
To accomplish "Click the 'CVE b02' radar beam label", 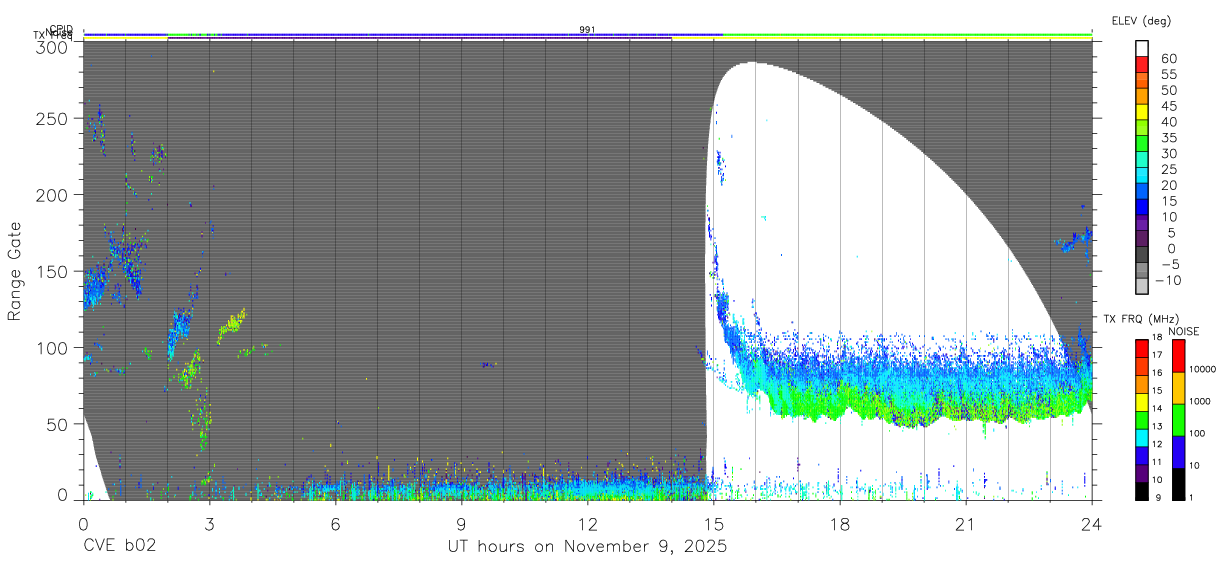I will tap(118, 546).
